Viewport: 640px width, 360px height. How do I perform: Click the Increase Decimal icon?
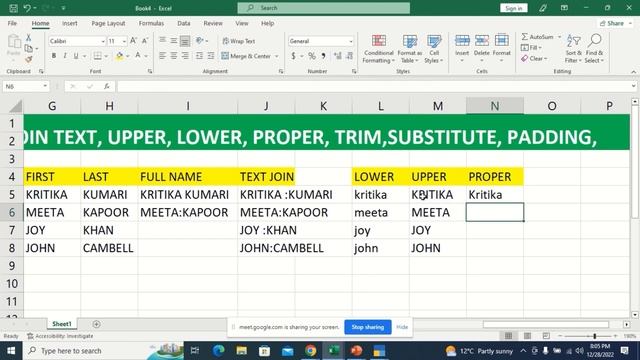338,56
